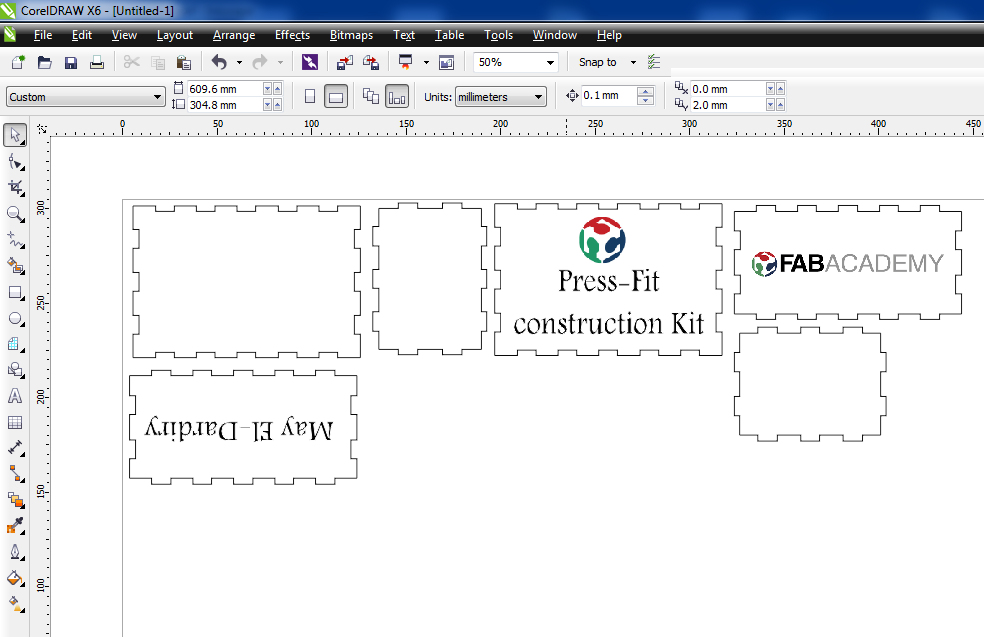The image size is (984, 637).
Task: Edit the duplicate distance y 2.0 mm
Action: coord(727,105)
